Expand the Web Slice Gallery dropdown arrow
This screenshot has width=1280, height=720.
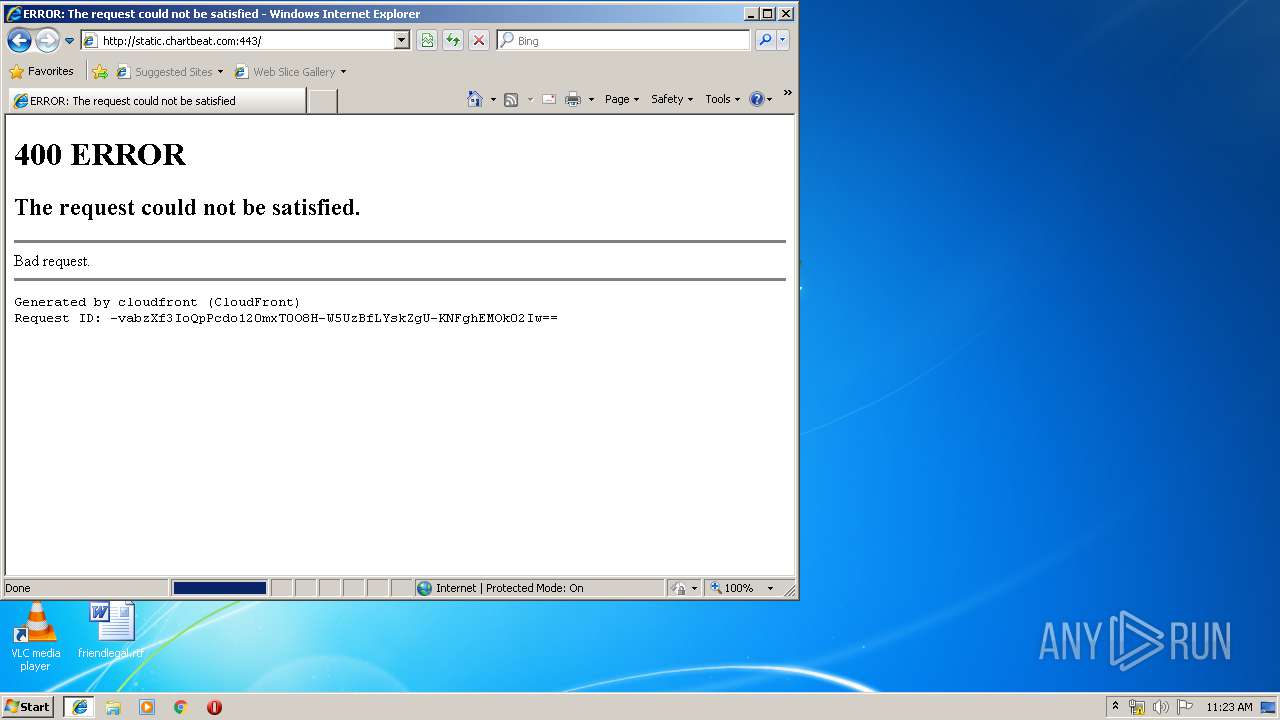click(x=343, y=72)
